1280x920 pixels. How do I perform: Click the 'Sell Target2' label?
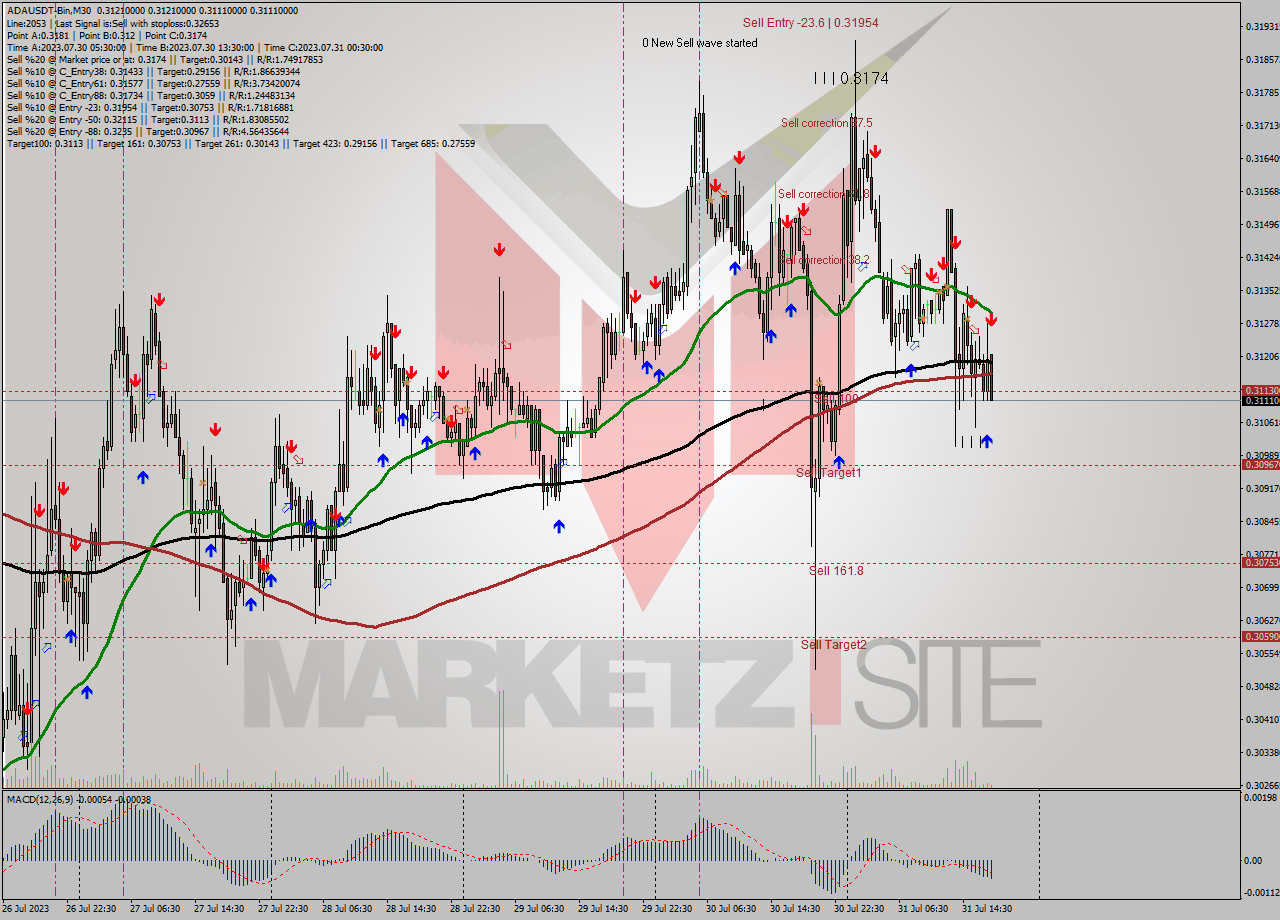[834, 645]
